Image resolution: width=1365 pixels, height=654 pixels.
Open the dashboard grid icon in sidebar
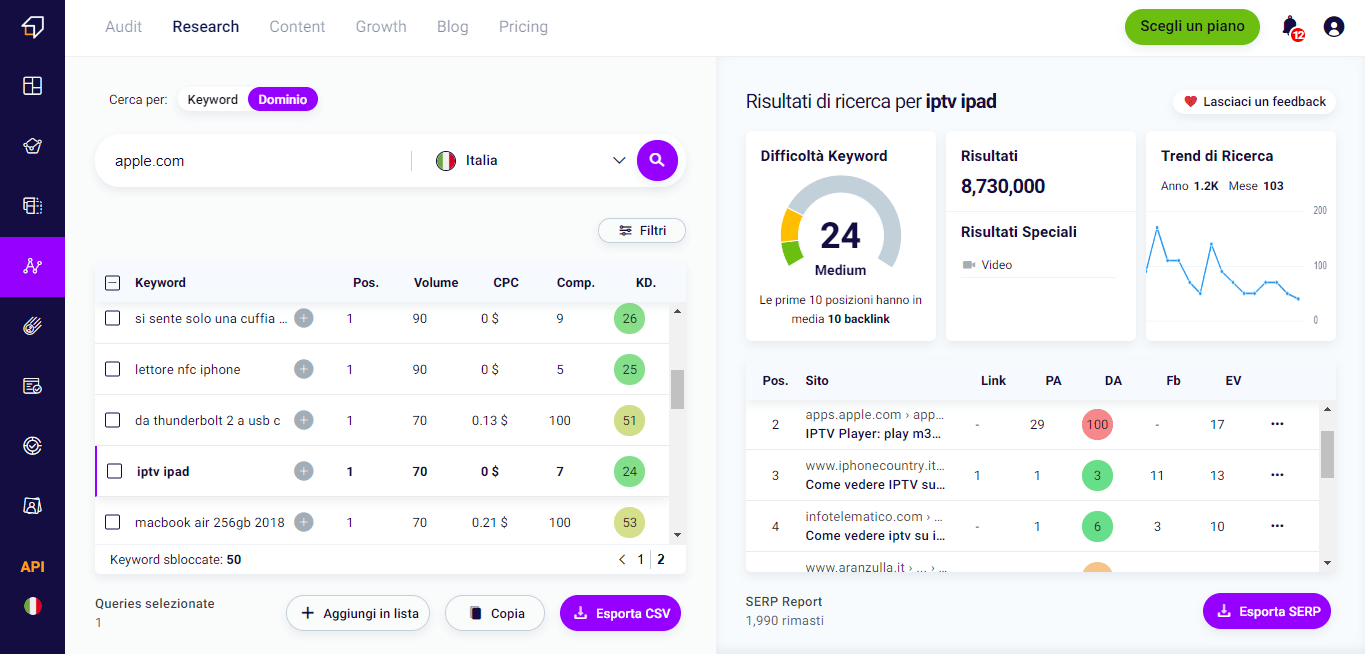pyautogui.click(x=32, y=86)
